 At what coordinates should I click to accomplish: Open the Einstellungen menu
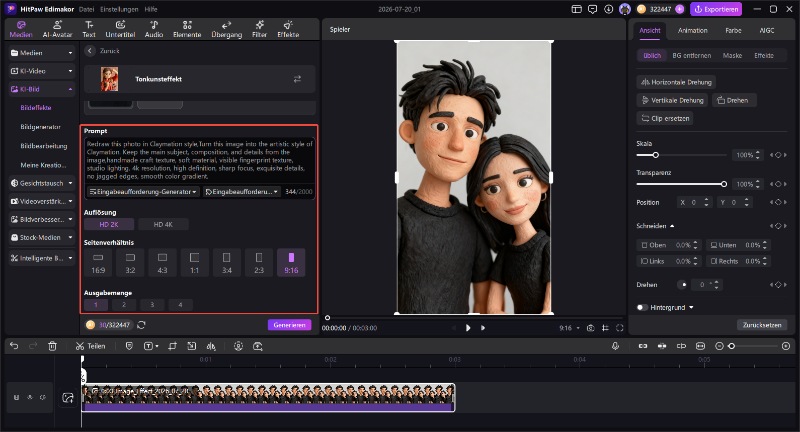[x=119, y=9]
